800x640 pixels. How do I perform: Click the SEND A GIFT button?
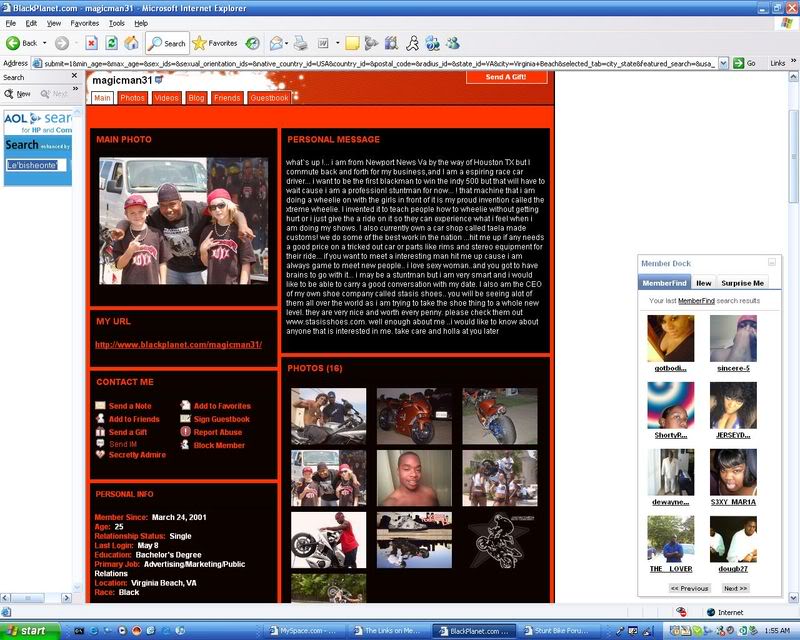(506, 78)
